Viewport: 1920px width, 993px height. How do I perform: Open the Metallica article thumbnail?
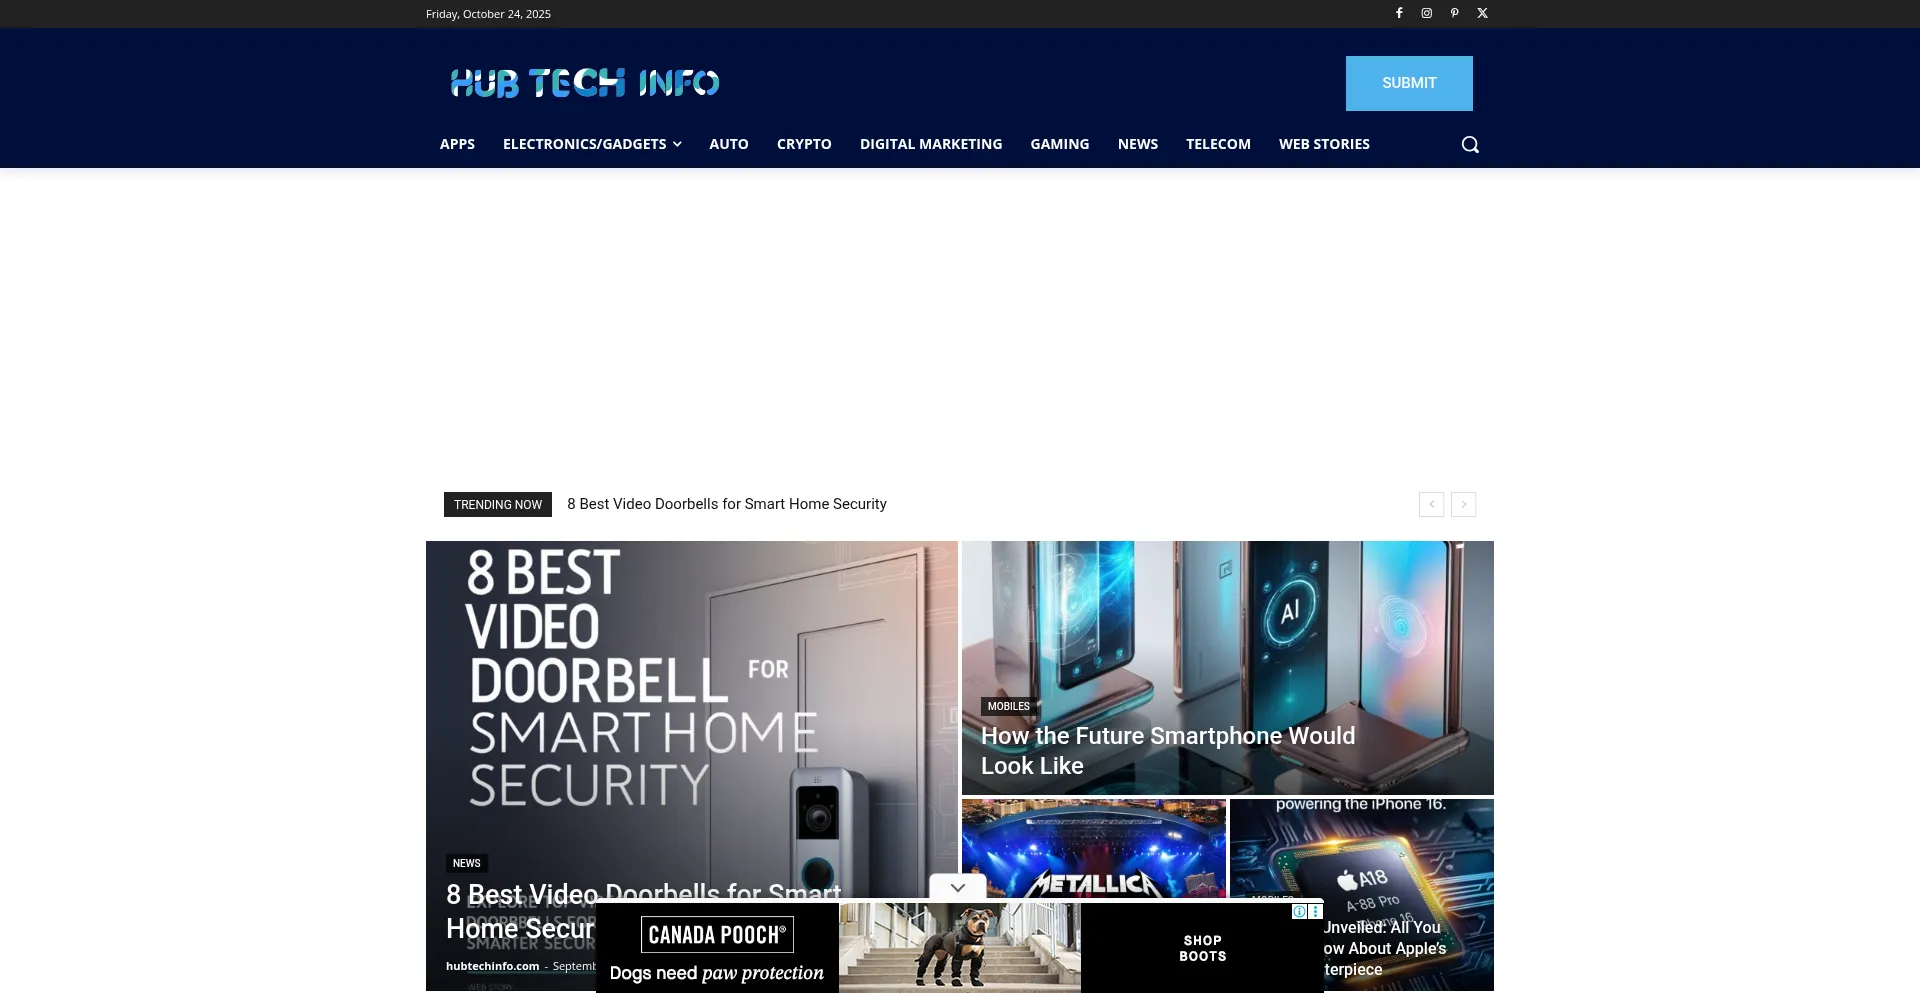click(x=1093, y=846)
